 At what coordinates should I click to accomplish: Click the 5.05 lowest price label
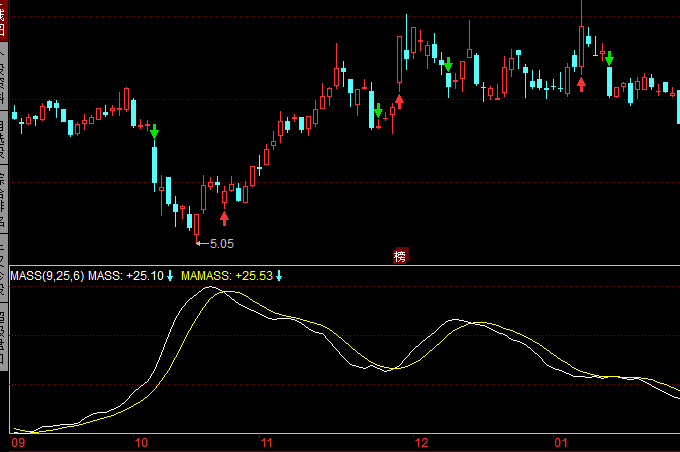[222, 244]
